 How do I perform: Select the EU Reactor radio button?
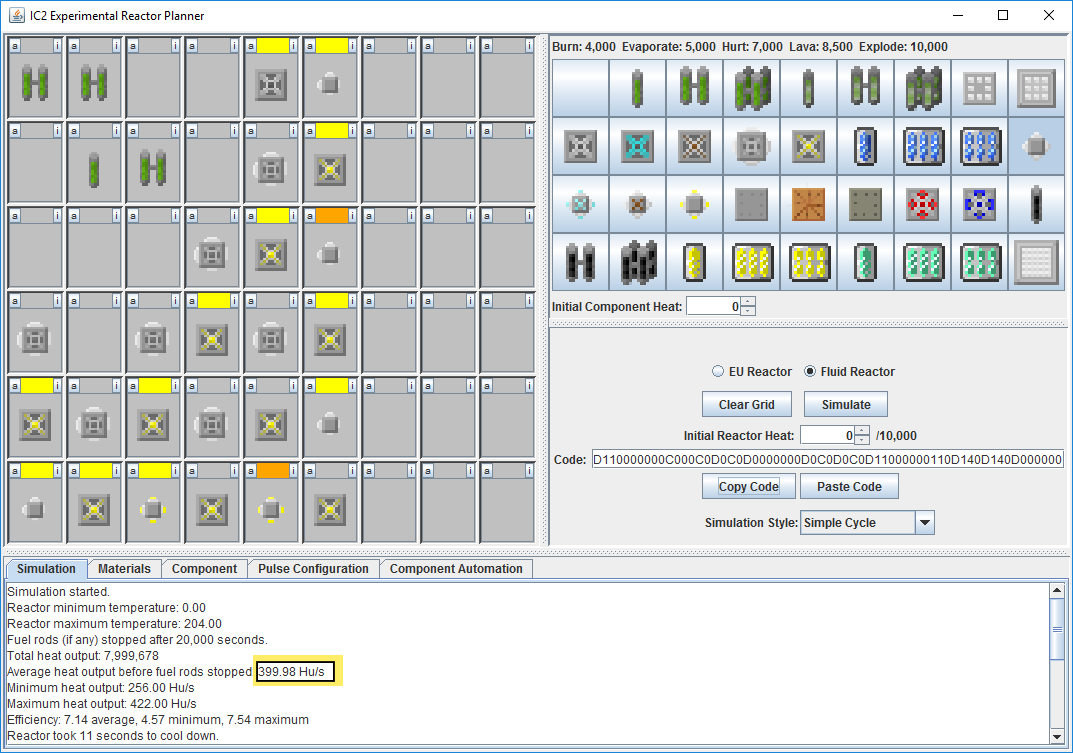pos(718,372)
